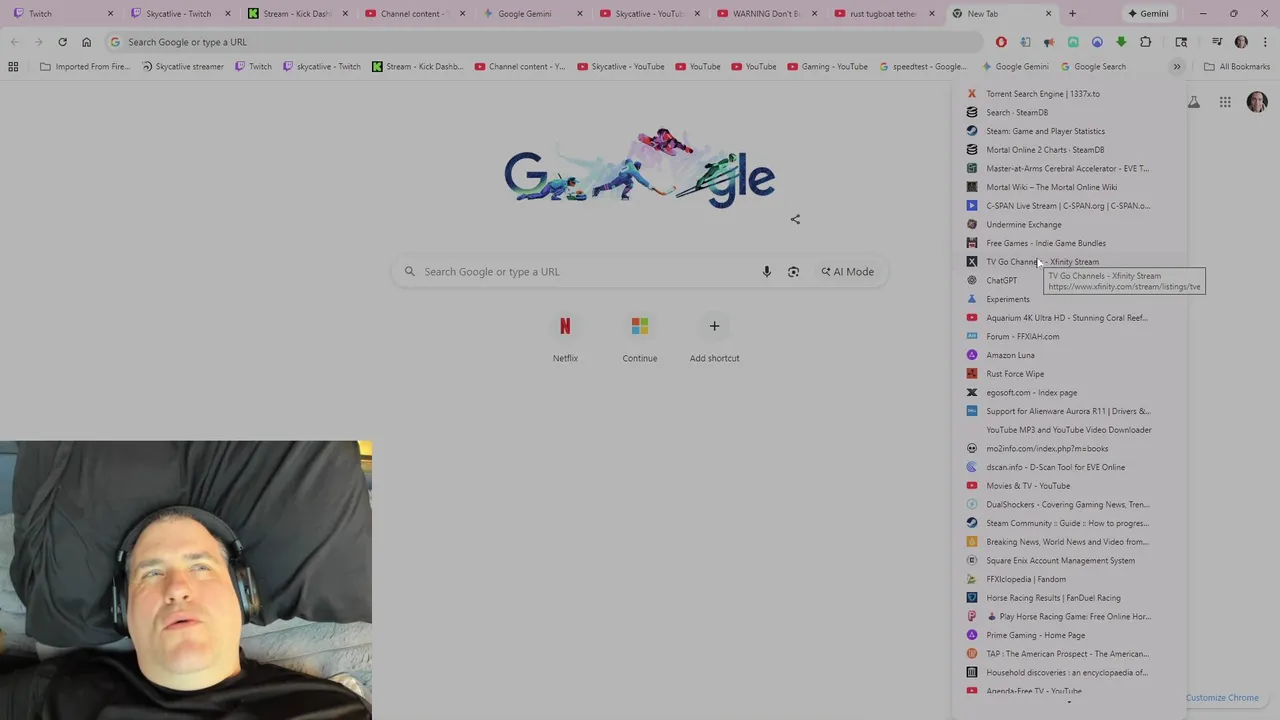
Task: Open Rust Force Wipe bookmark
Action: [x=1069, y=374]
